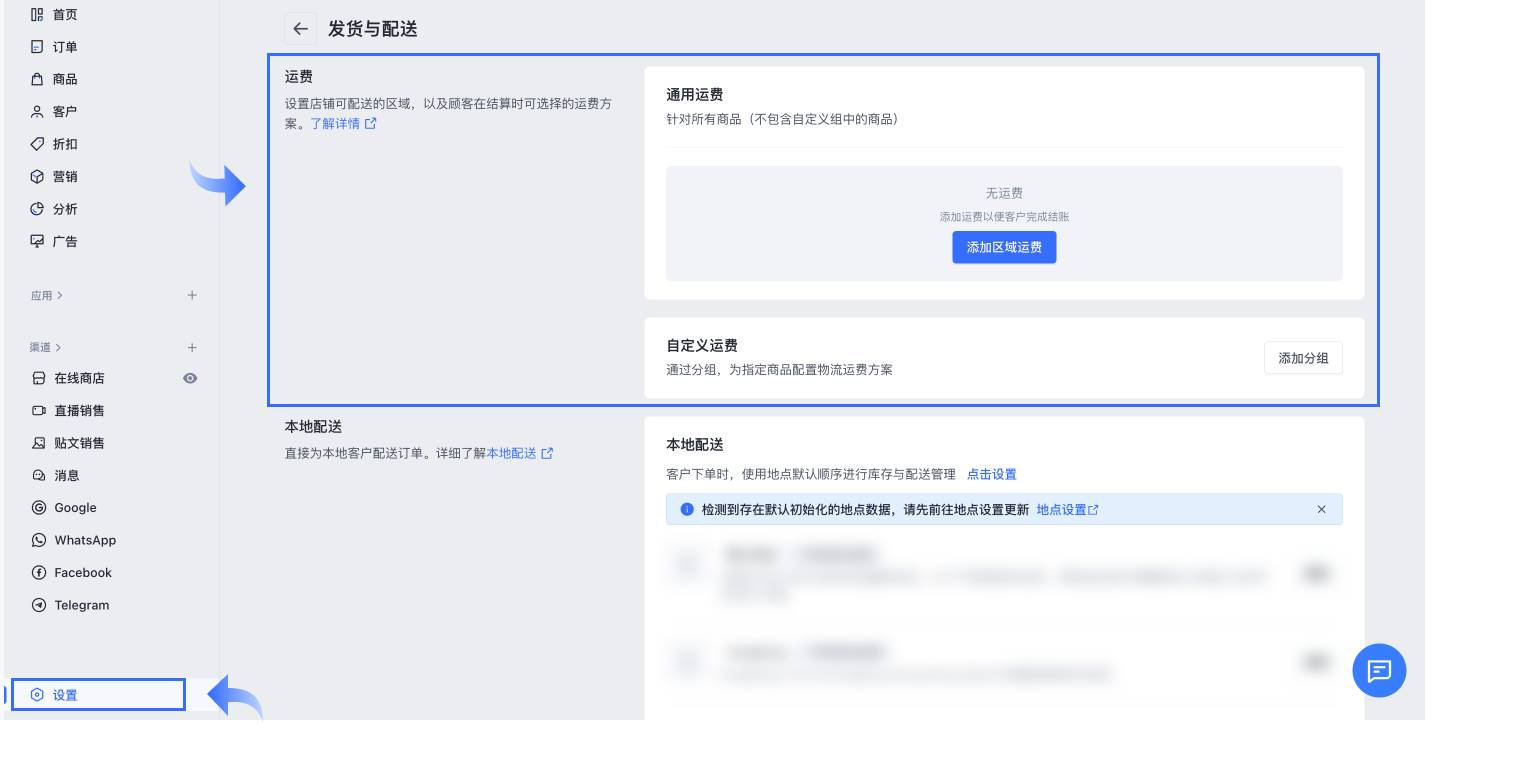Open the 首页 (home) section

[64, 14]
